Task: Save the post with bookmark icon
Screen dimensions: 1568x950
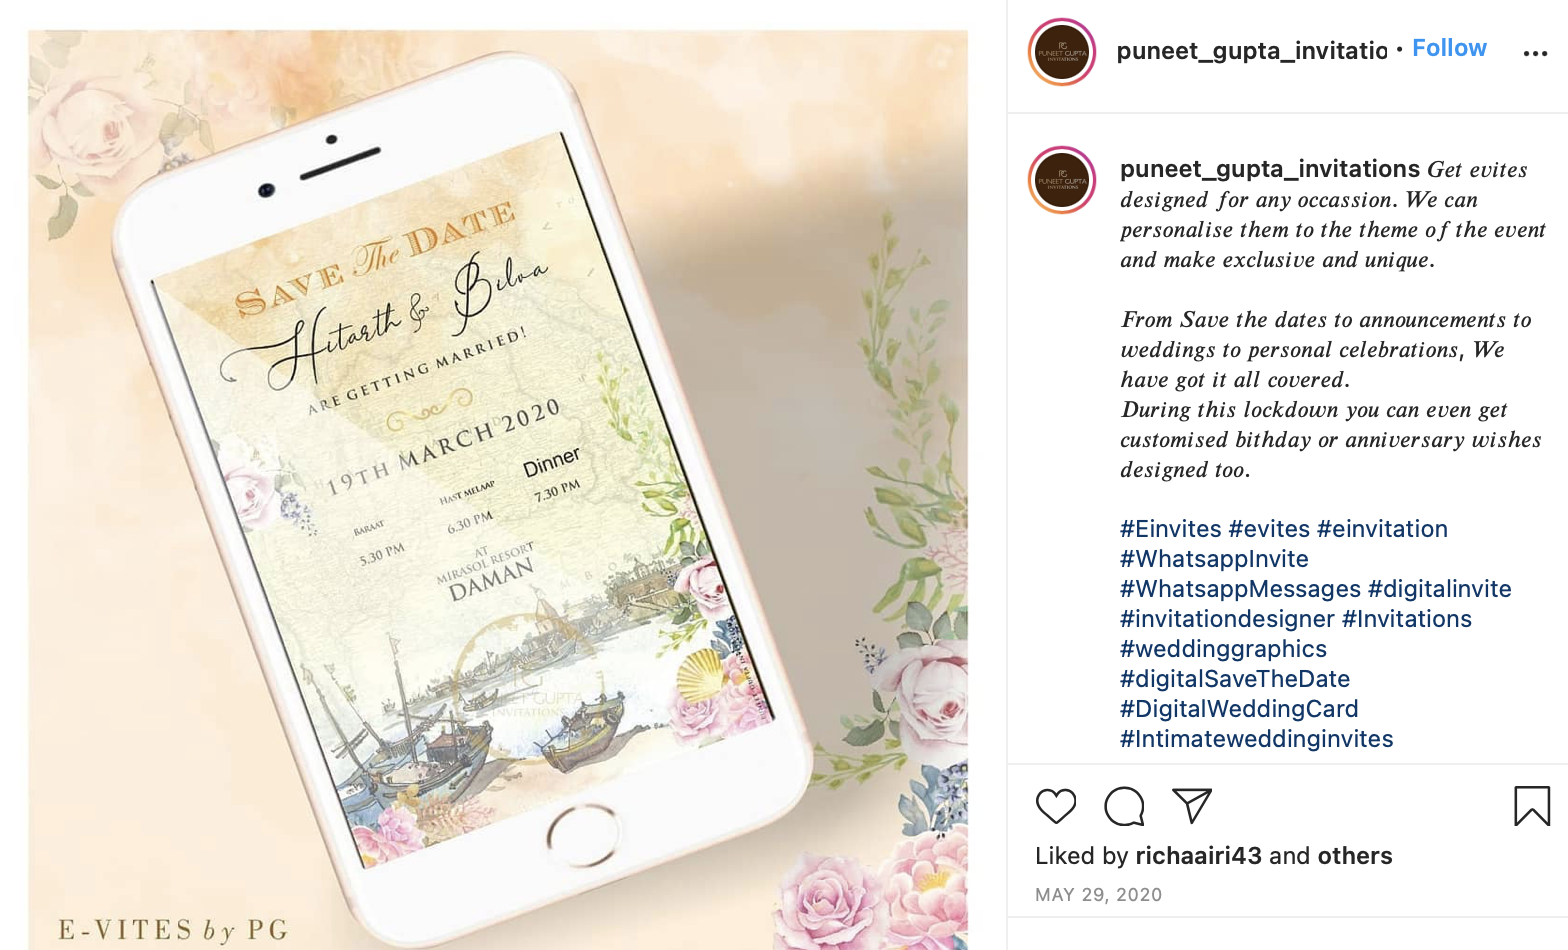Action: 1531,806
